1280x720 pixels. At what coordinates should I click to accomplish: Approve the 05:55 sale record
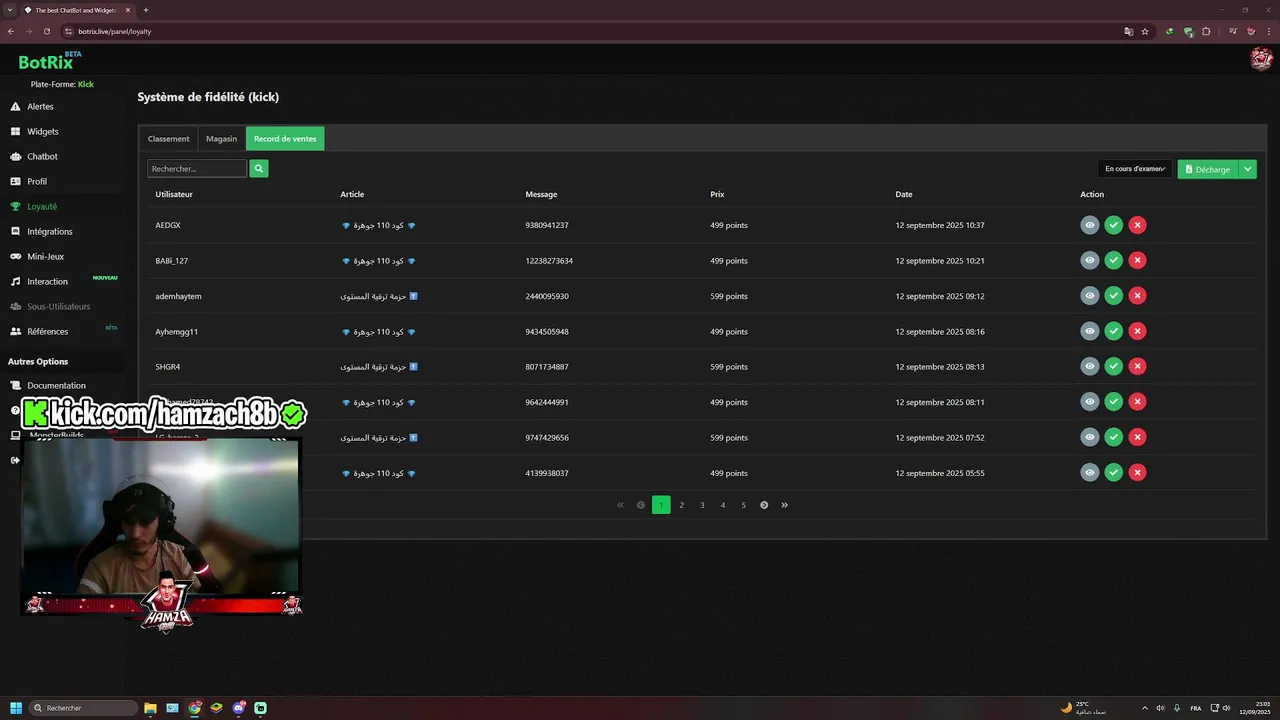(1113, 472)
